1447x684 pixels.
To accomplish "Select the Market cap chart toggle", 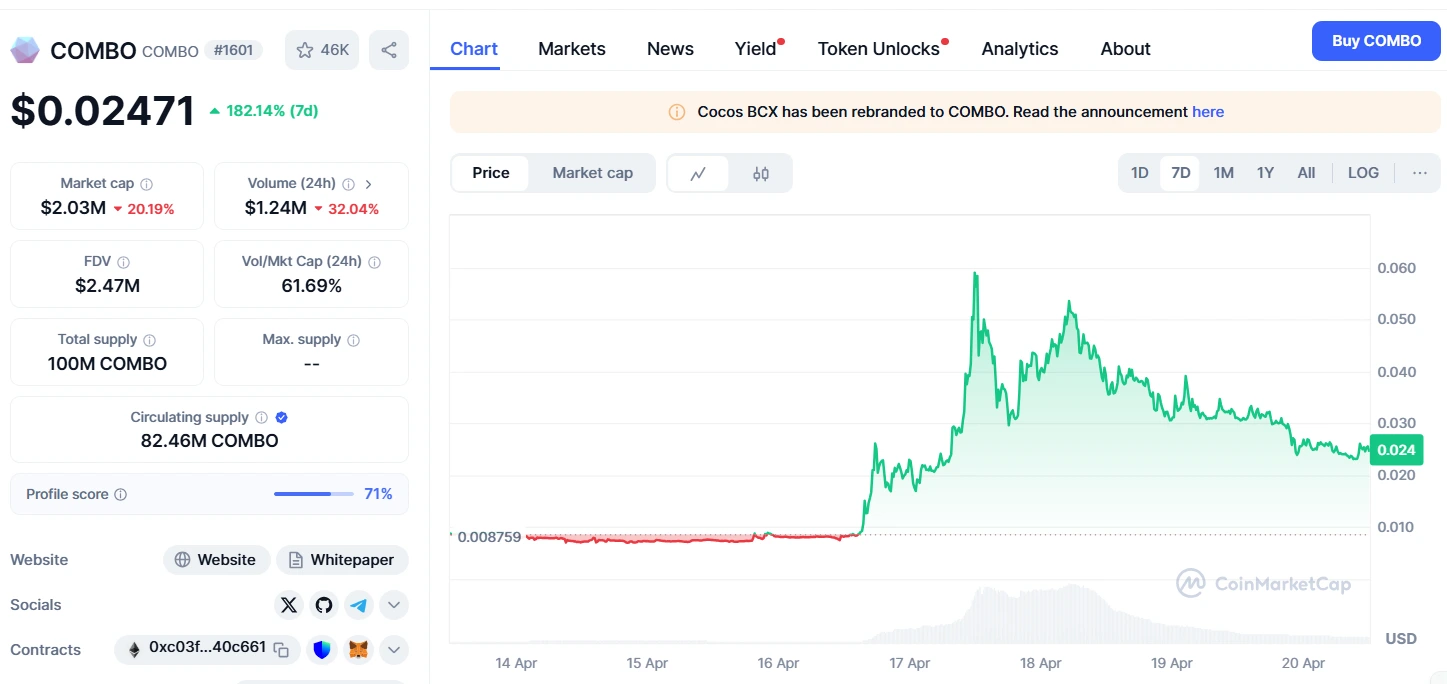I will [593, 173].
